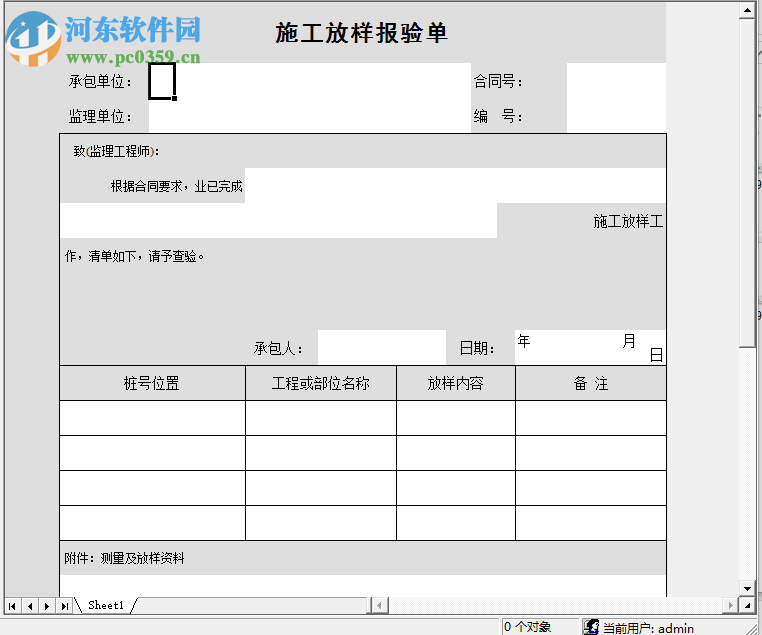Click the 致(监理工程师) text
Screen dimensions: 762x635
(116, 151)
